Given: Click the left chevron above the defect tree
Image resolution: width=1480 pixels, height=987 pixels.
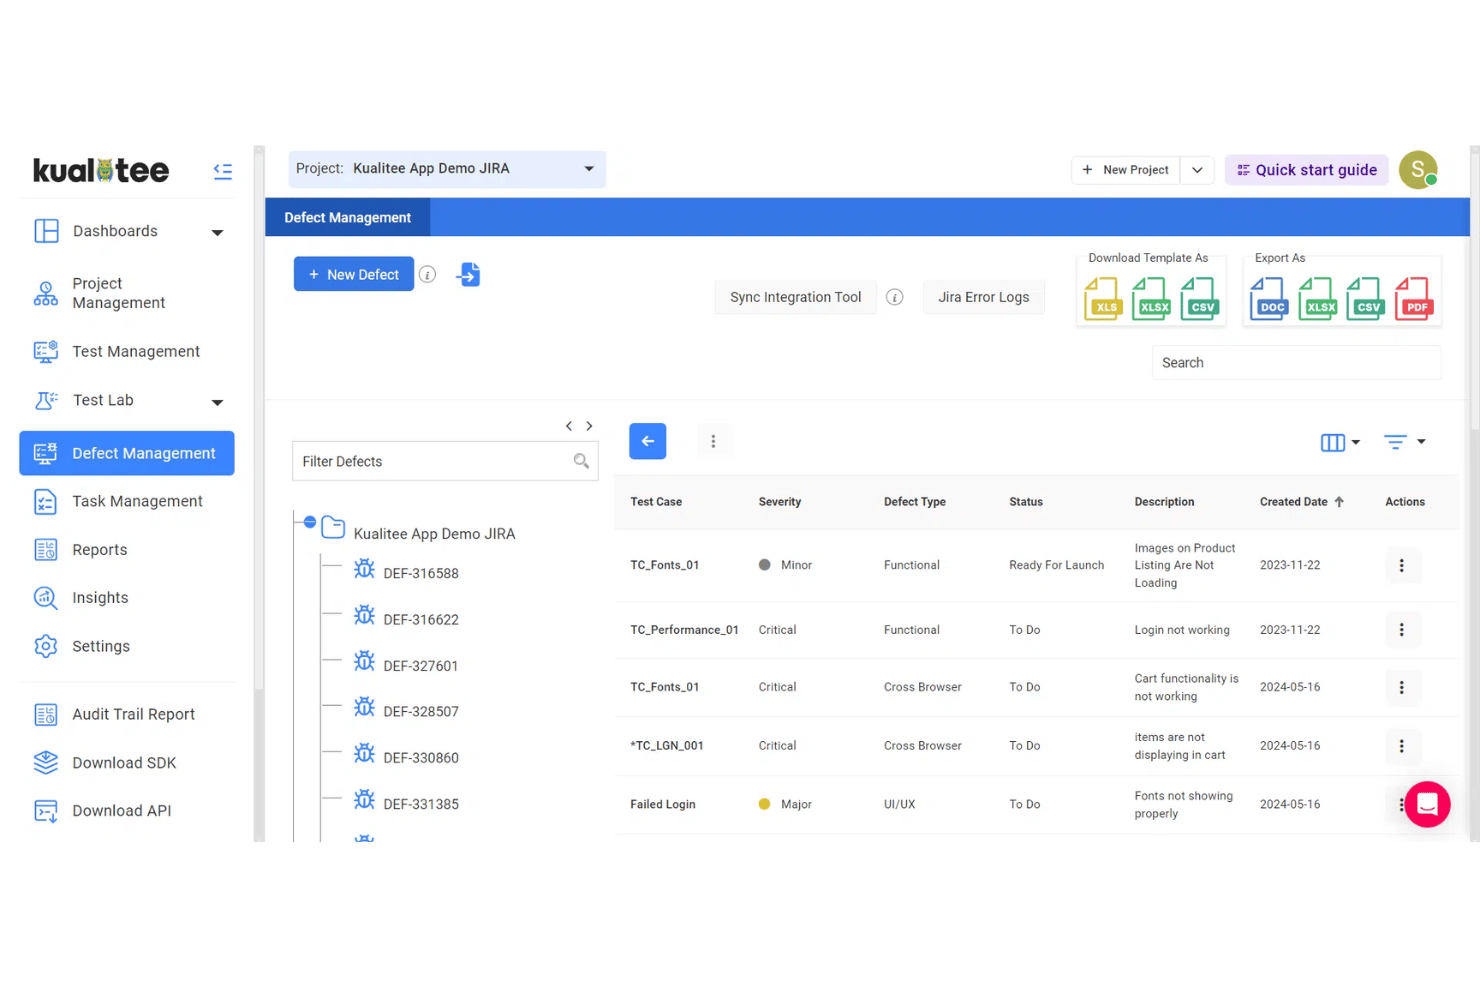Looking at the screenshot, I should [x=569, y=426].
